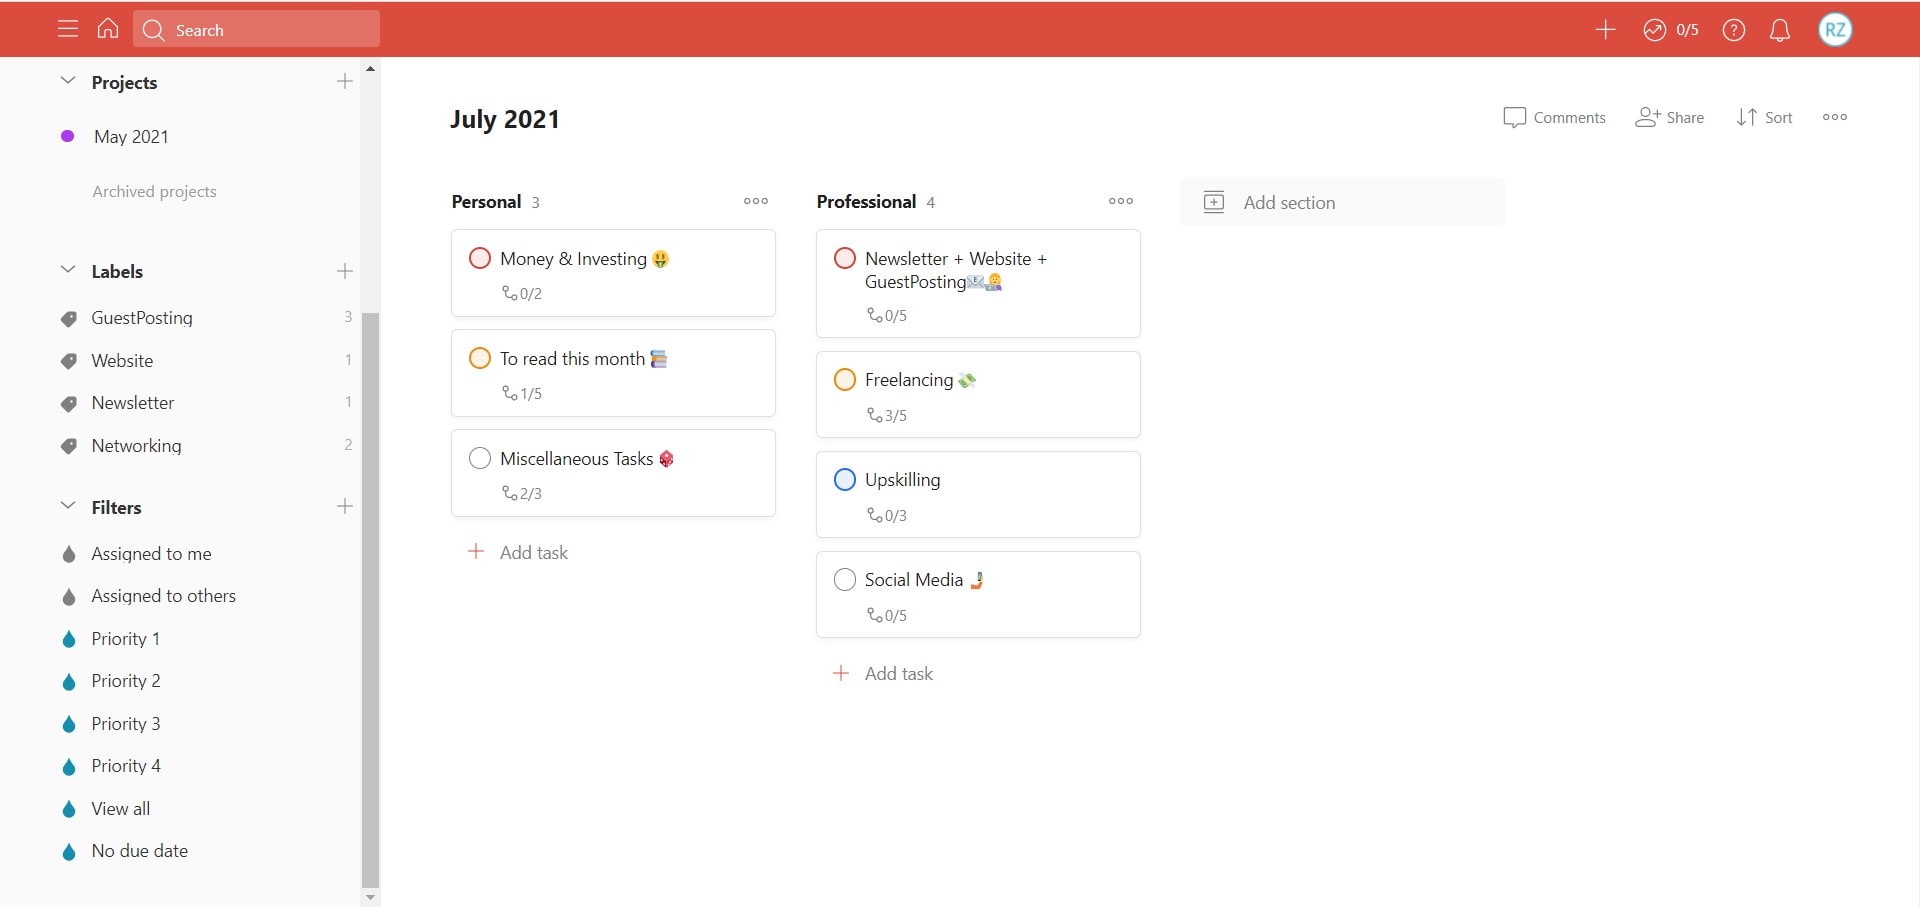
Task: Collapse the Filters section chevron
Action: coord(68,506)
